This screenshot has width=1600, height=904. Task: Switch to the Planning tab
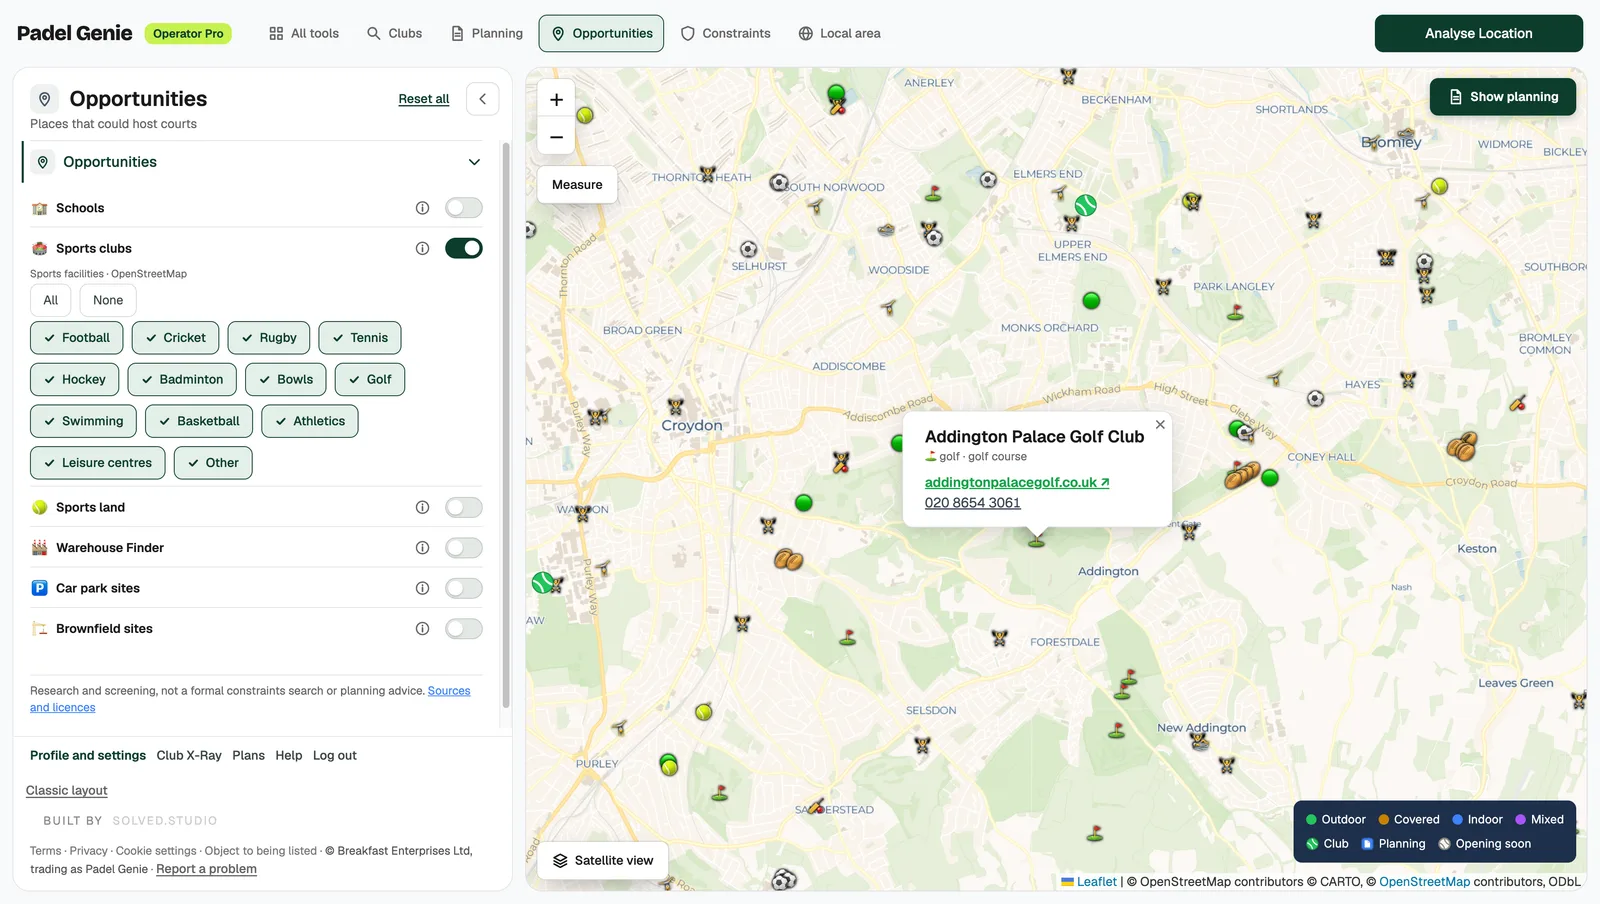coord(487,33)
